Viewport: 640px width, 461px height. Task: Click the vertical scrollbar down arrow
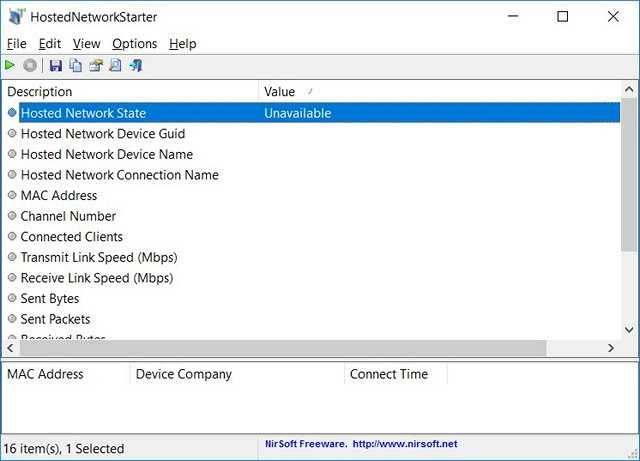pos(629,329)
